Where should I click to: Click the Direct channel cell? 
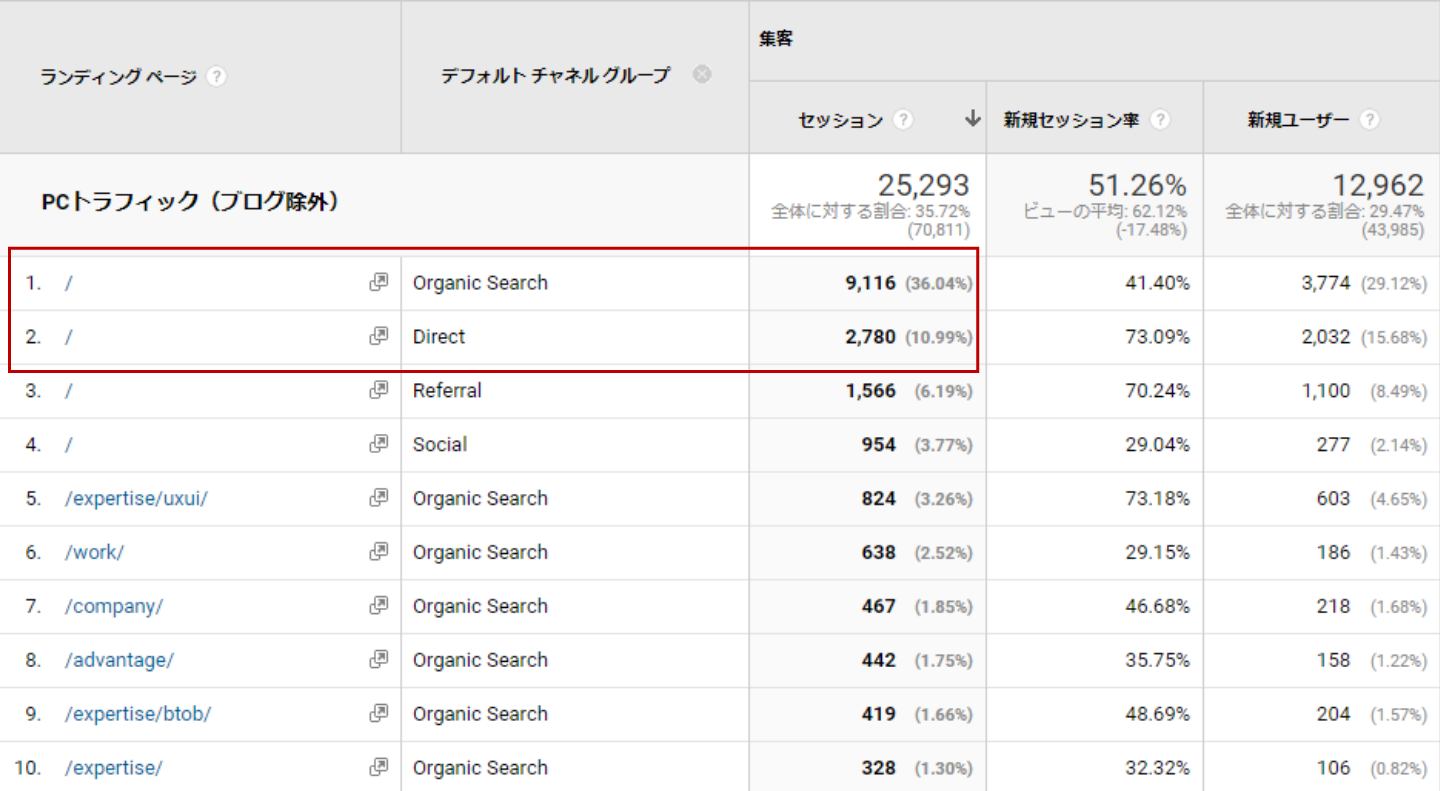pos(439,337)
